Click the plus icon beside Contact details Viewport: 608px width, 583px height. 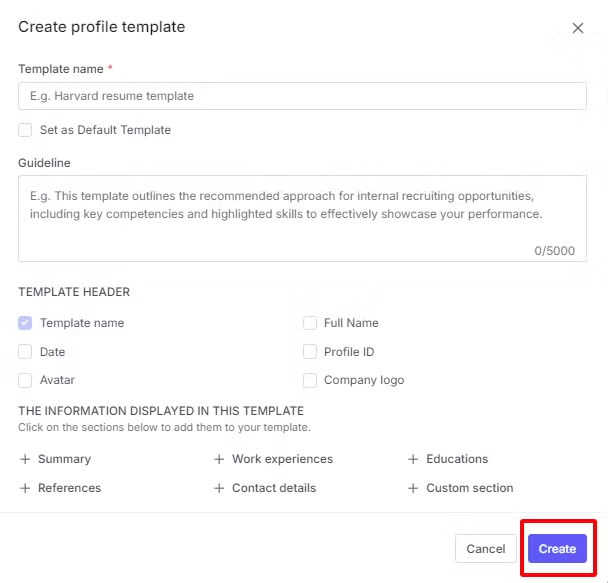[219, 488]
